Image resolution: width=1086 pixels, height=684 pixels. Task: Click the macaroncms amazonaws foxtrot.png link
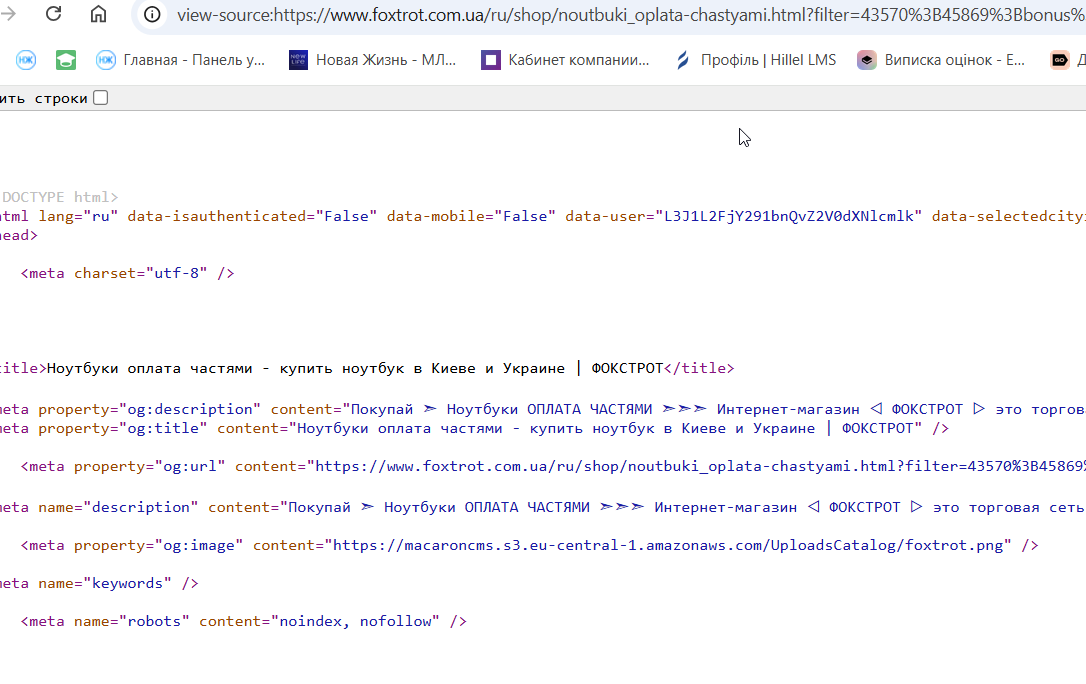668,546
